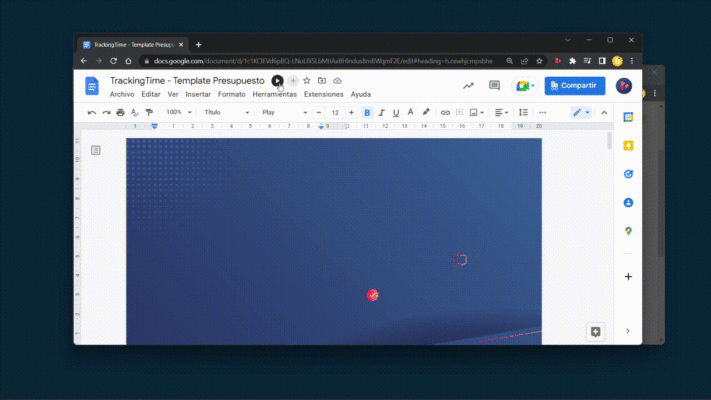Screen dimensions: 711x400
Task: Open Ver menu
Action: tap(173, 94)
